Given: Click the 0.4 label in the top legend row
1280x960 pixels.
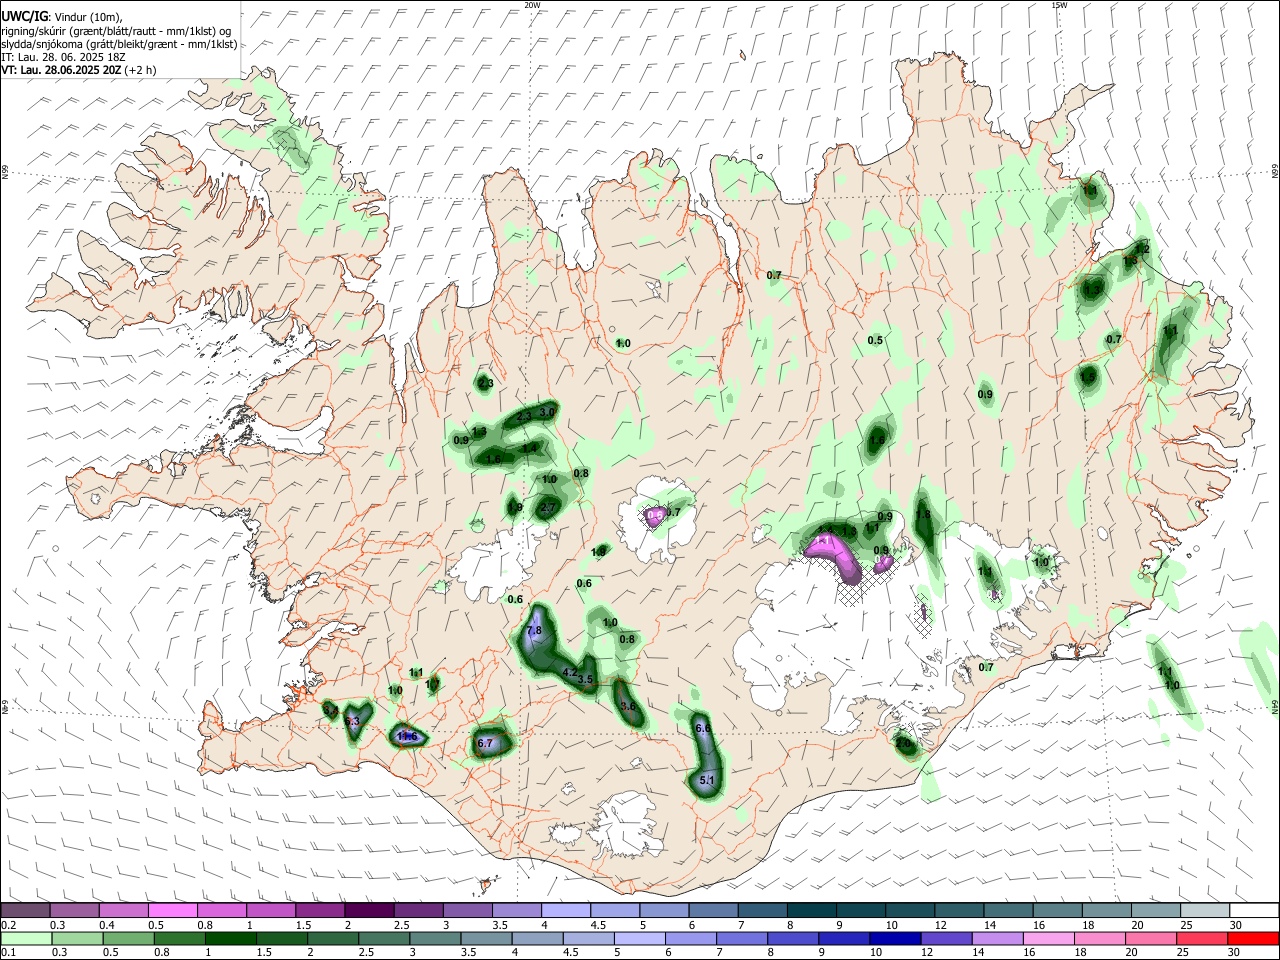Looking at the screenshot, I should coord(106,924).
